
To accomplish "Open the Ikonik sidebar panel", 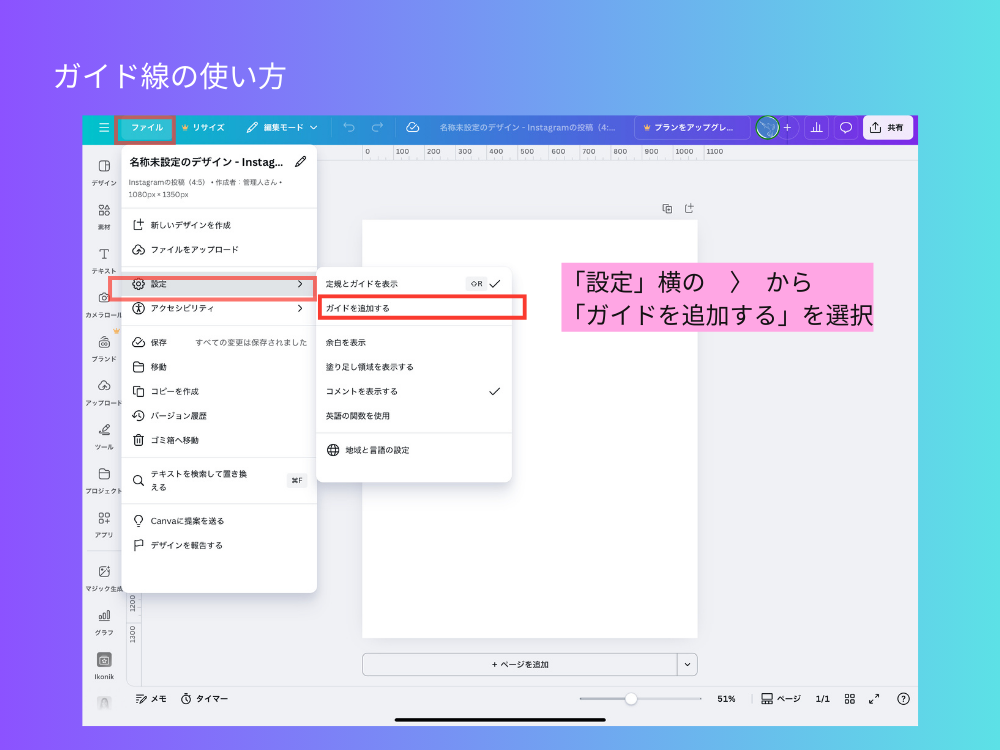I will coord(102,660).
